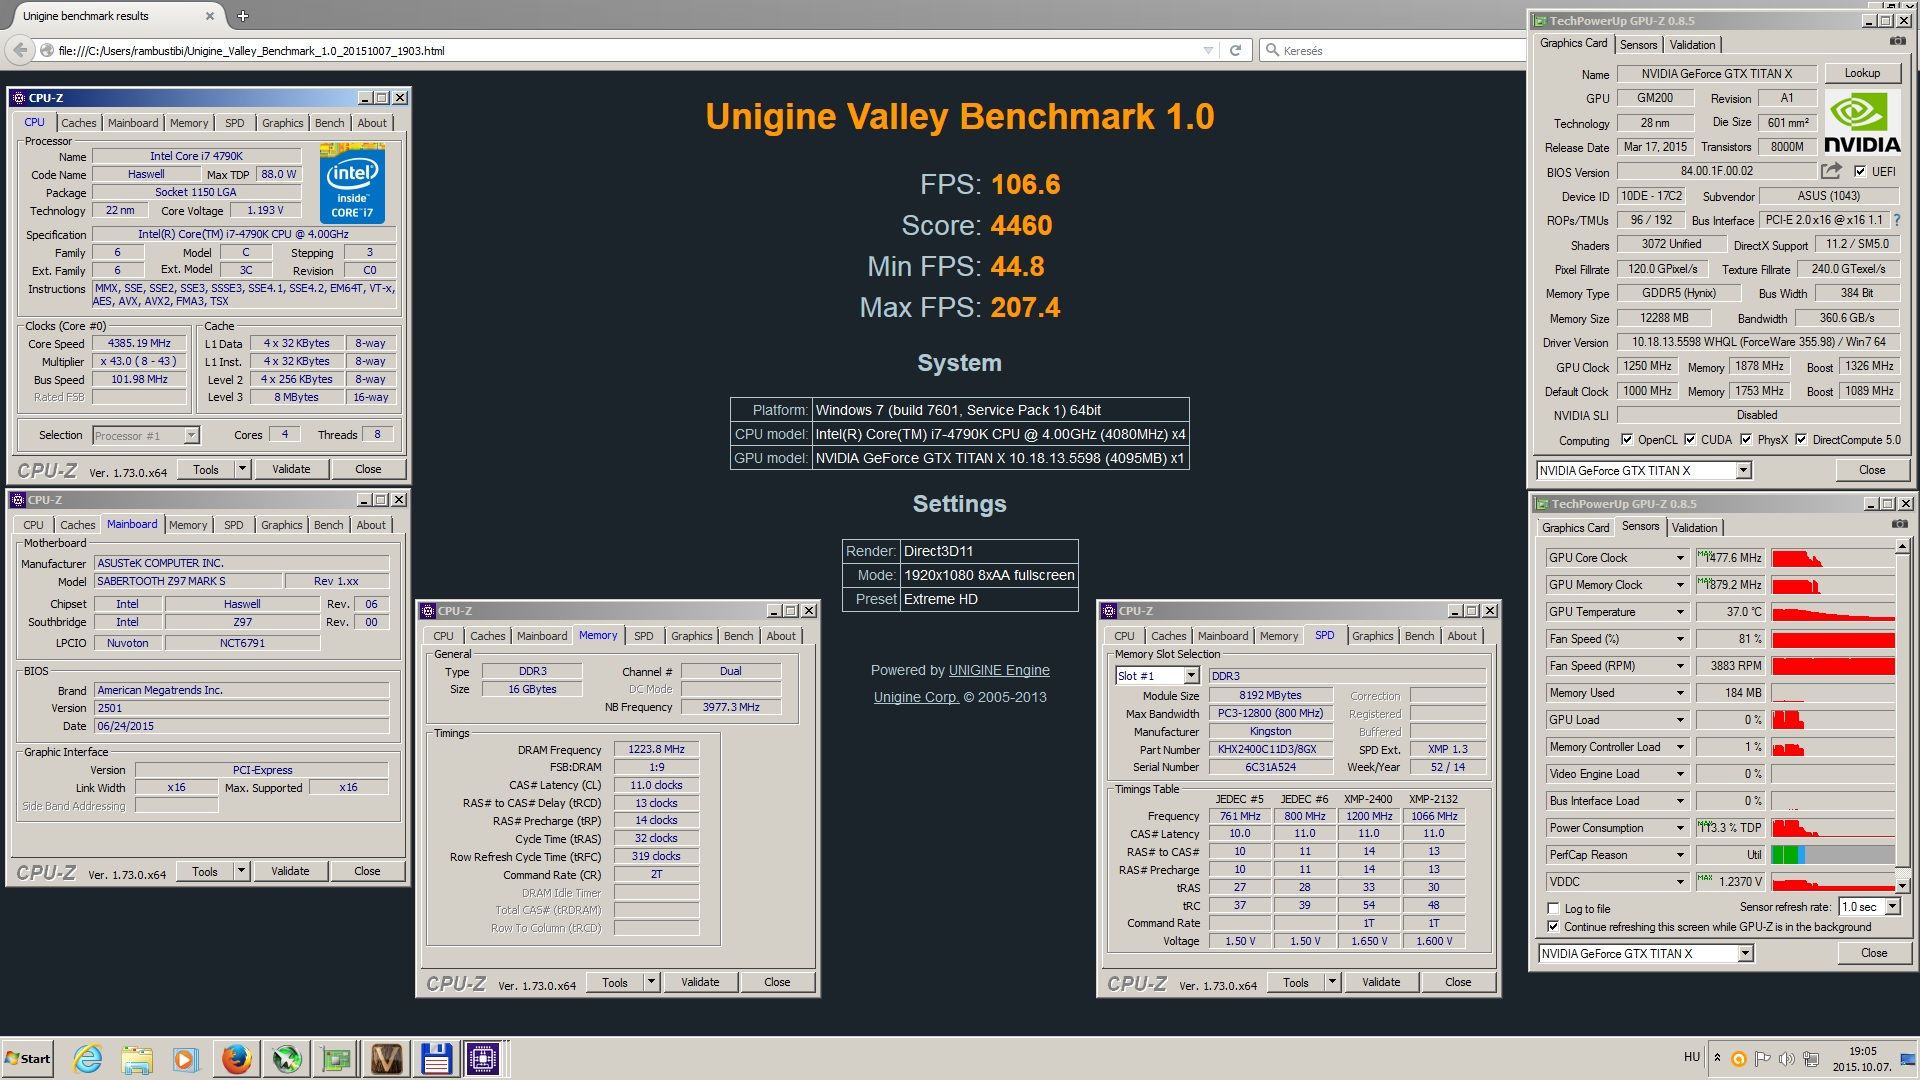Open the UNIGINE Engine link
This screenshot has width=1920, height=1080.
point(999,670)
